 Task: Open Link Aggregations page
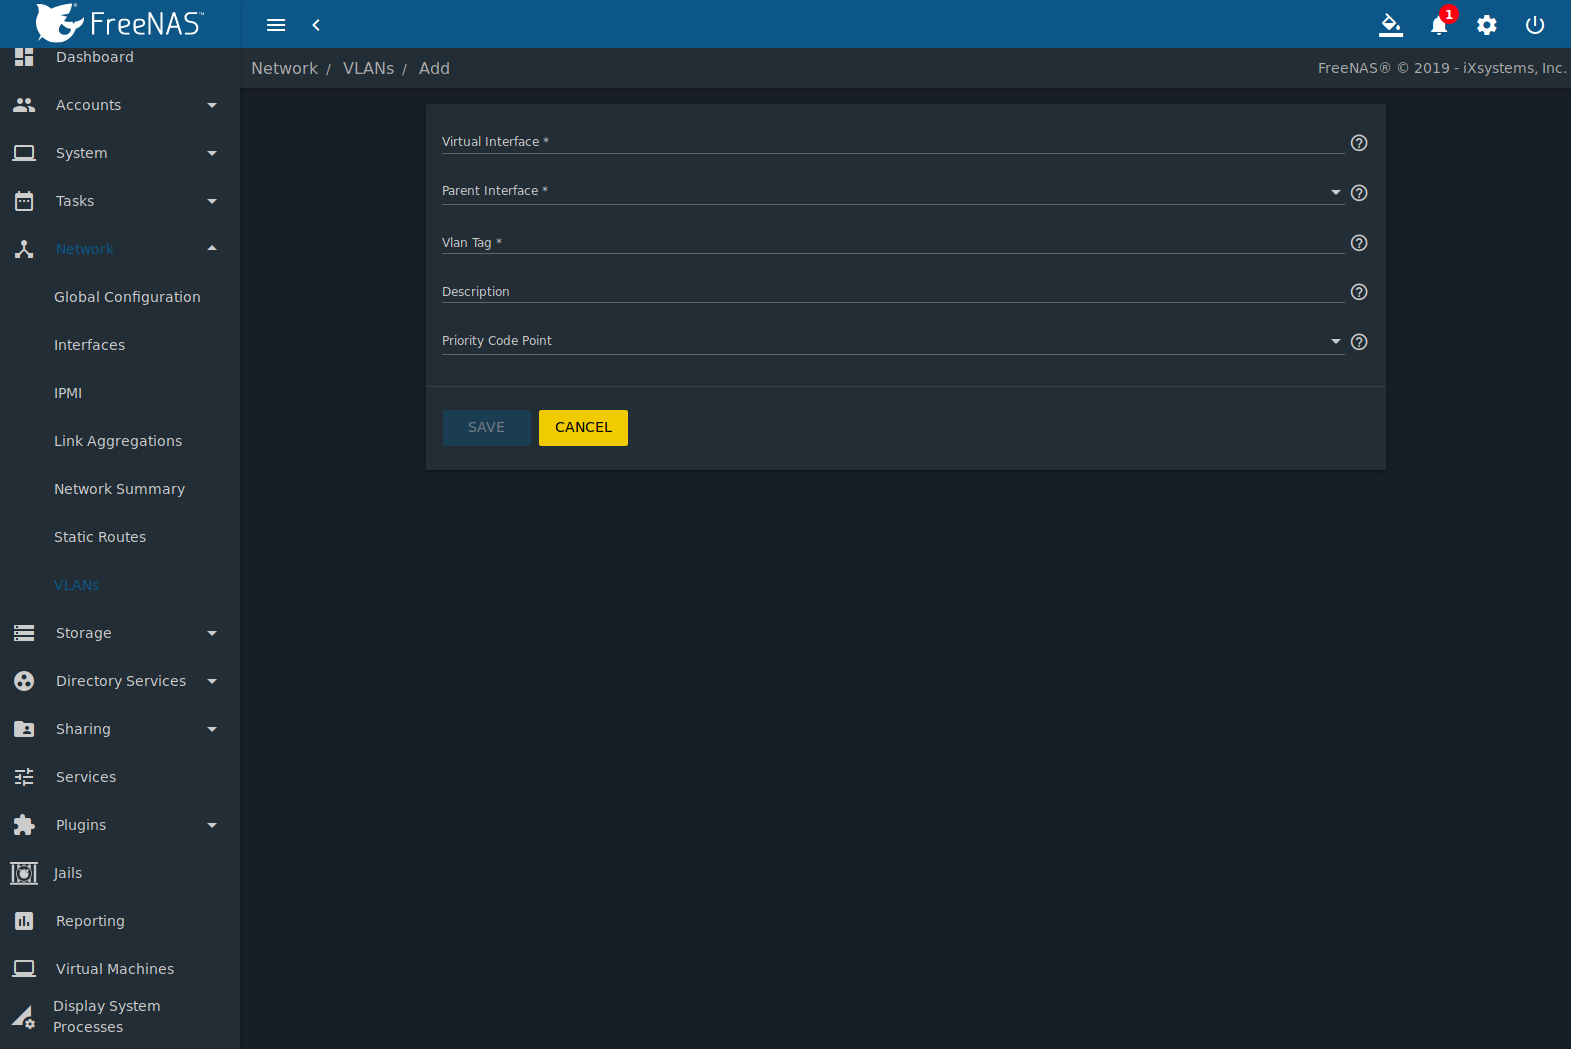pos(118,441)
